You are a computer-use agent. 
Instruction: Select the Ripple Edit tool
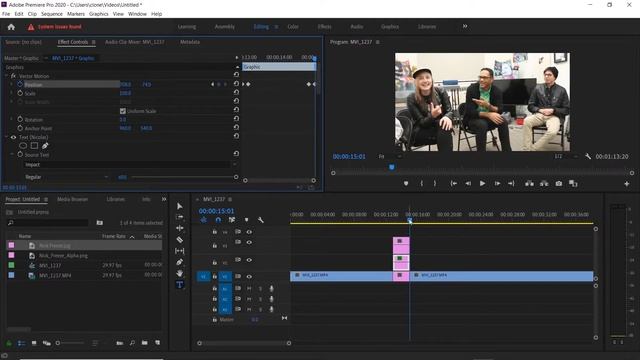(180, 228)
